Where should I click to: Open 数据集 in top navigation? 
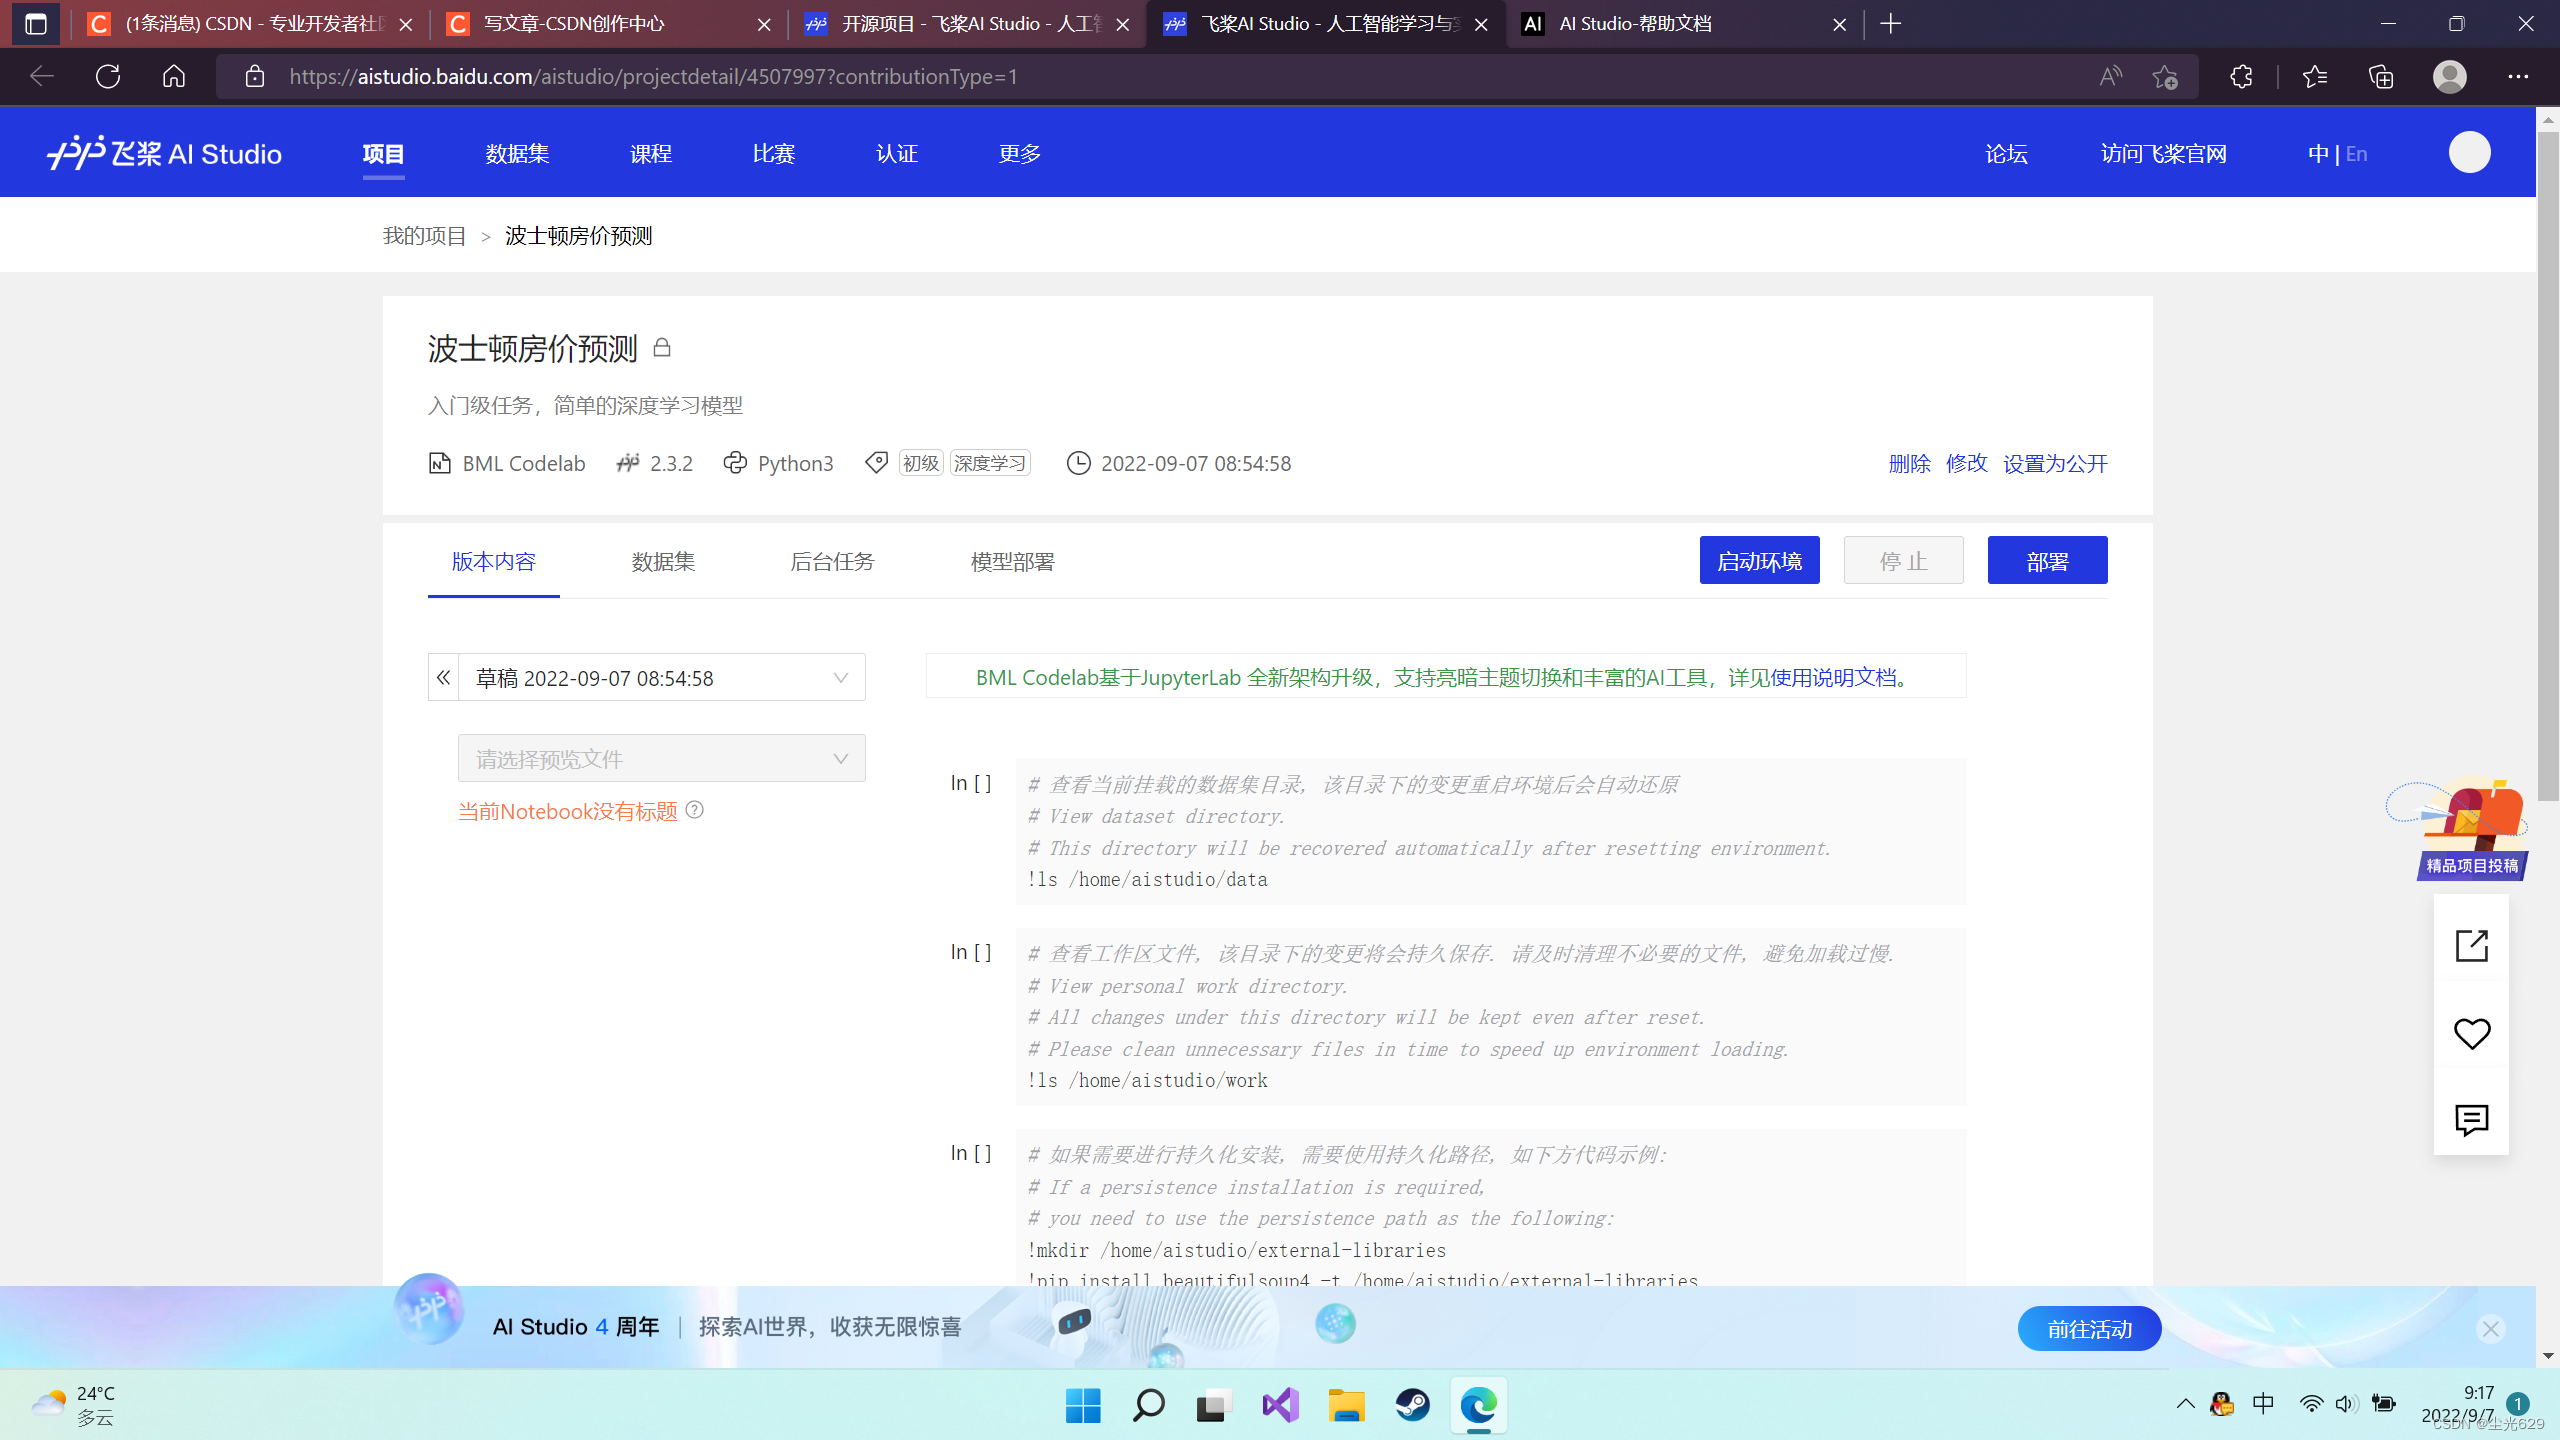click(x=517, y=153)
